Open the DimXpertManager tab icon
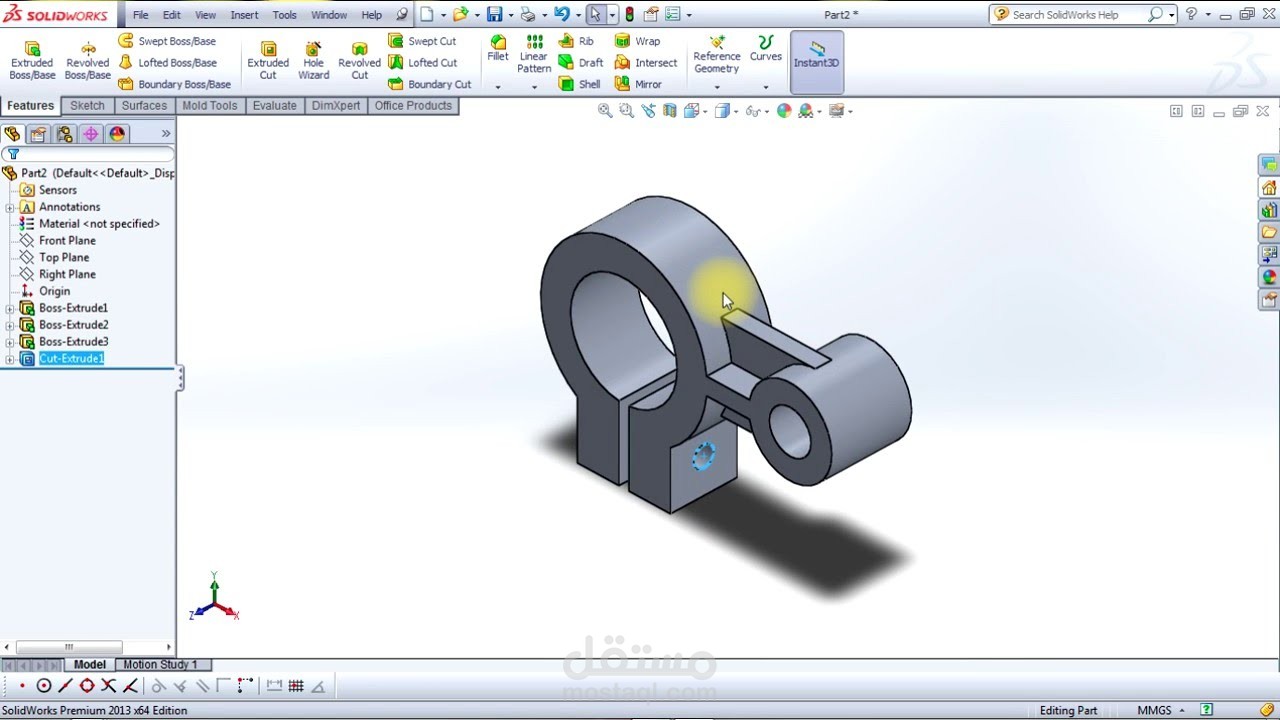 click(91, 134)
